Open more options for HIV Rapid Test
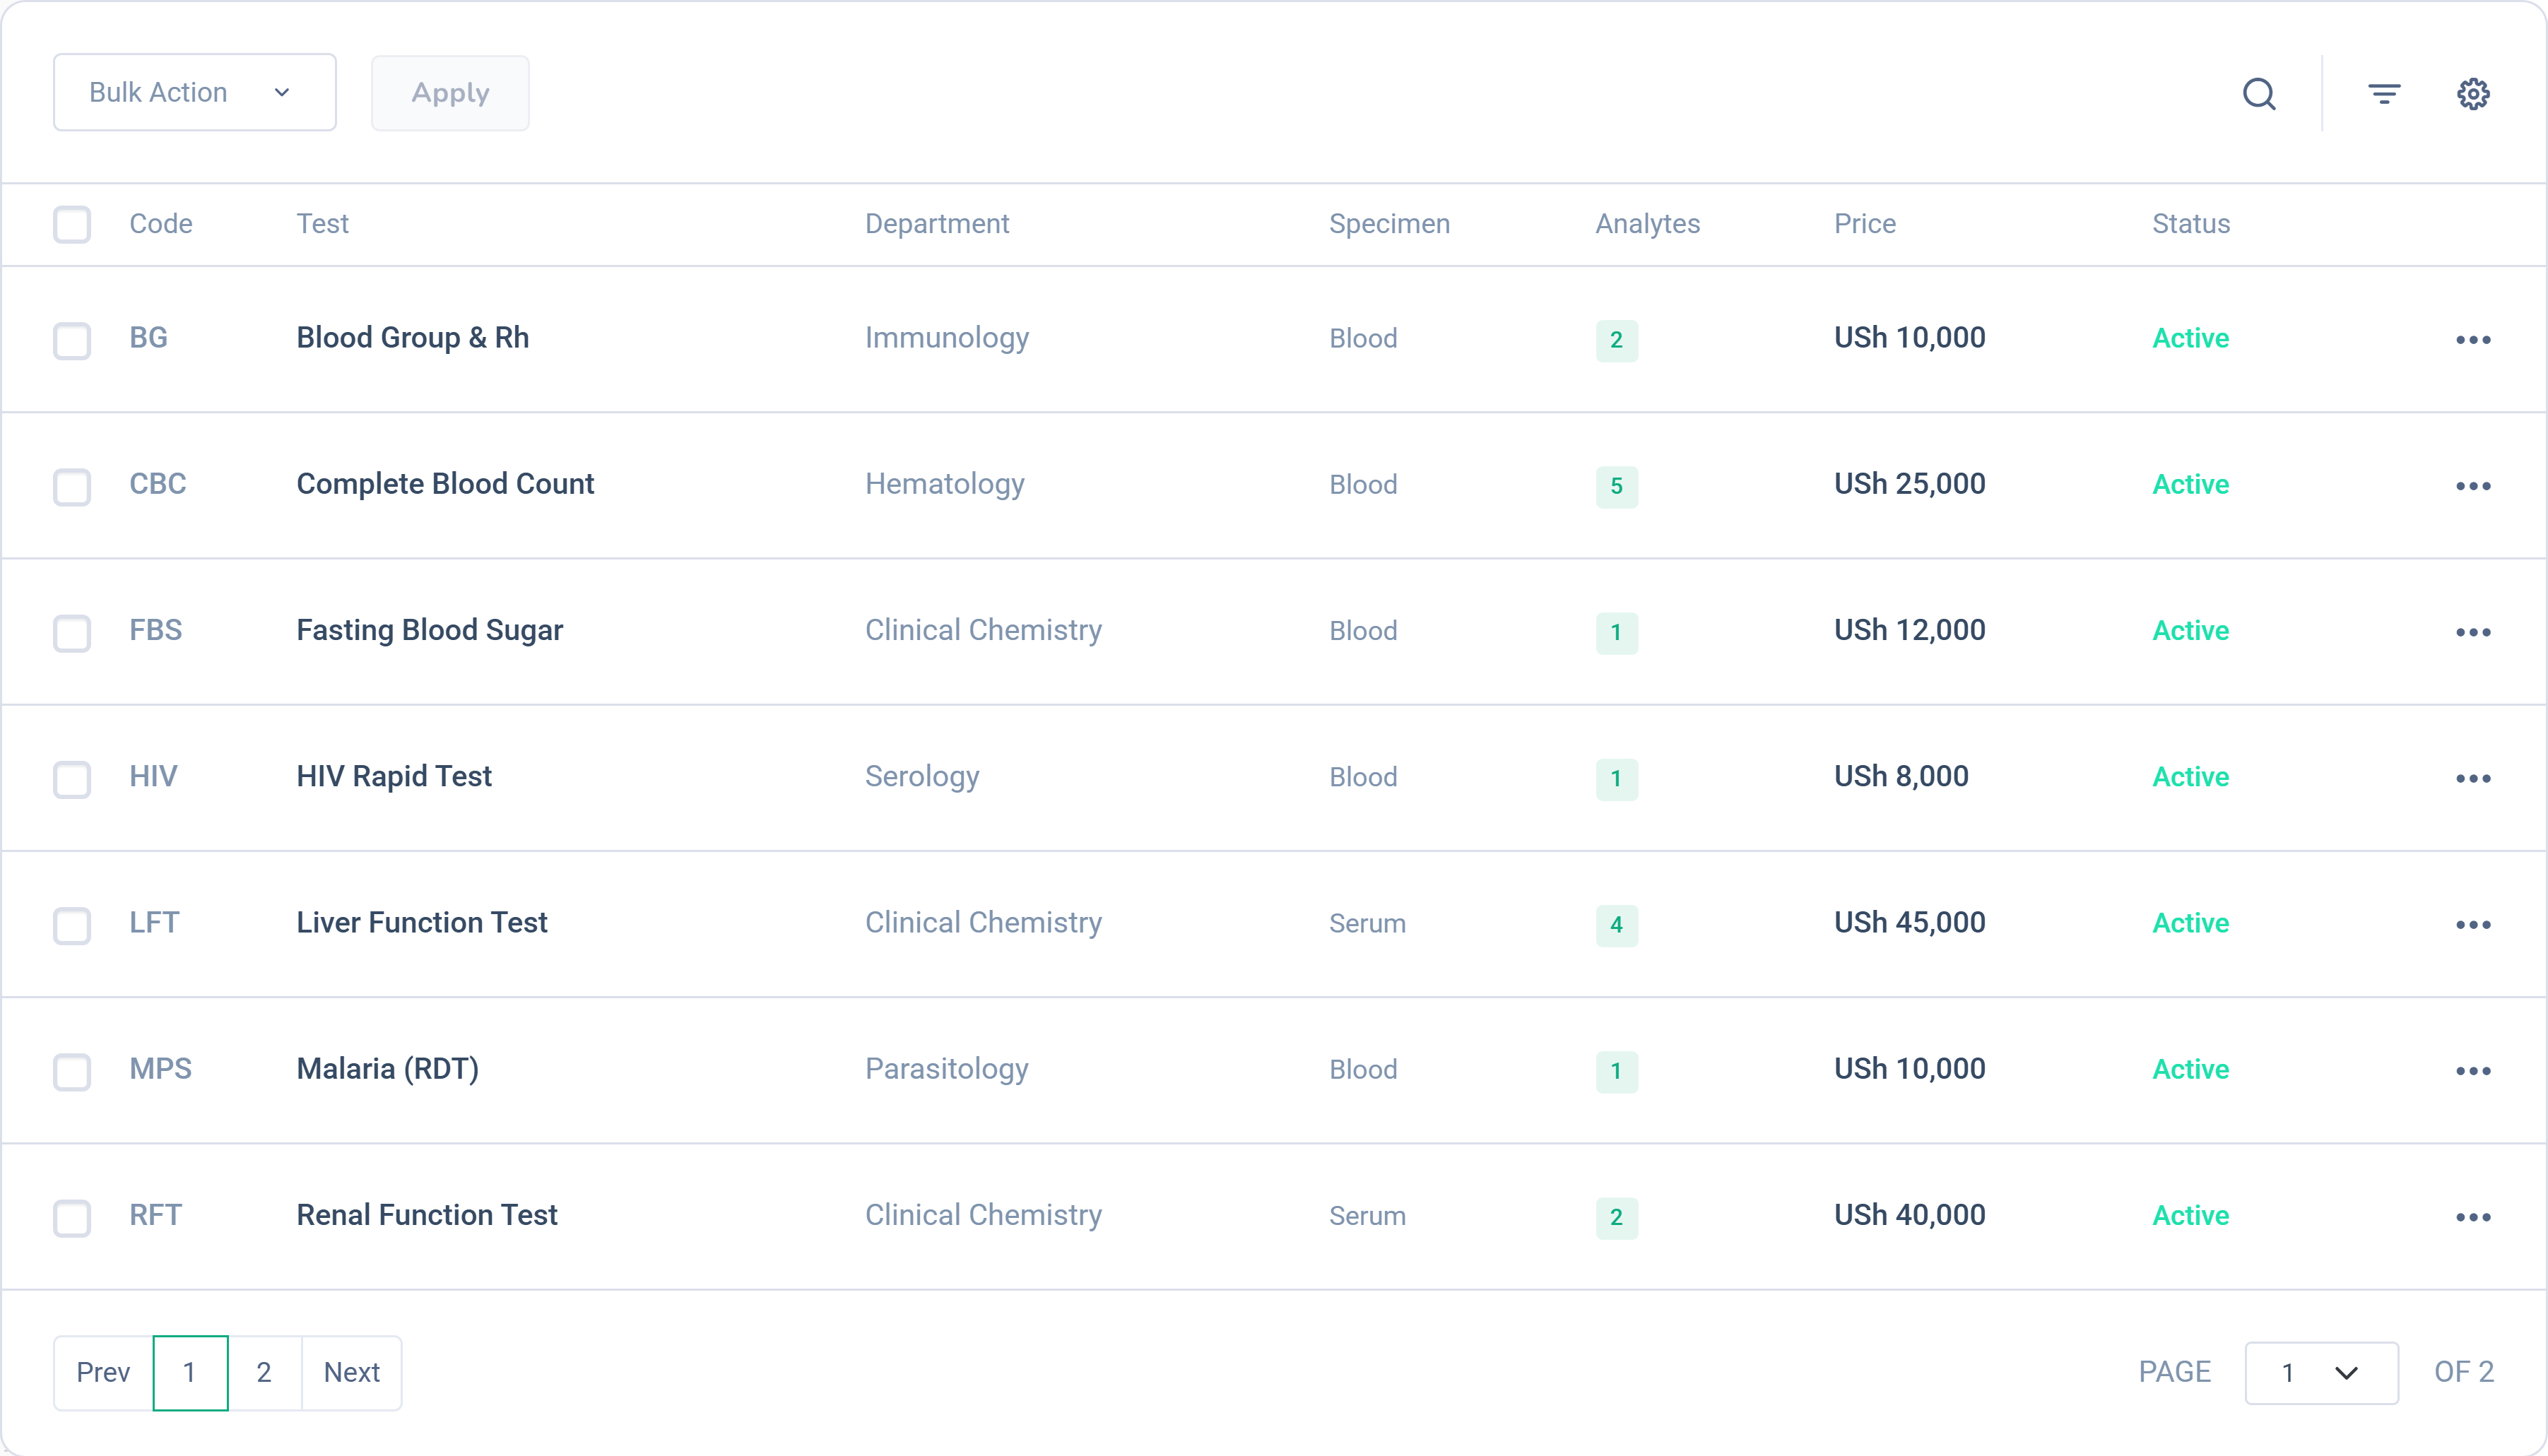The height and width of the screenshot is (1456, 2548). coord(2473,778)
